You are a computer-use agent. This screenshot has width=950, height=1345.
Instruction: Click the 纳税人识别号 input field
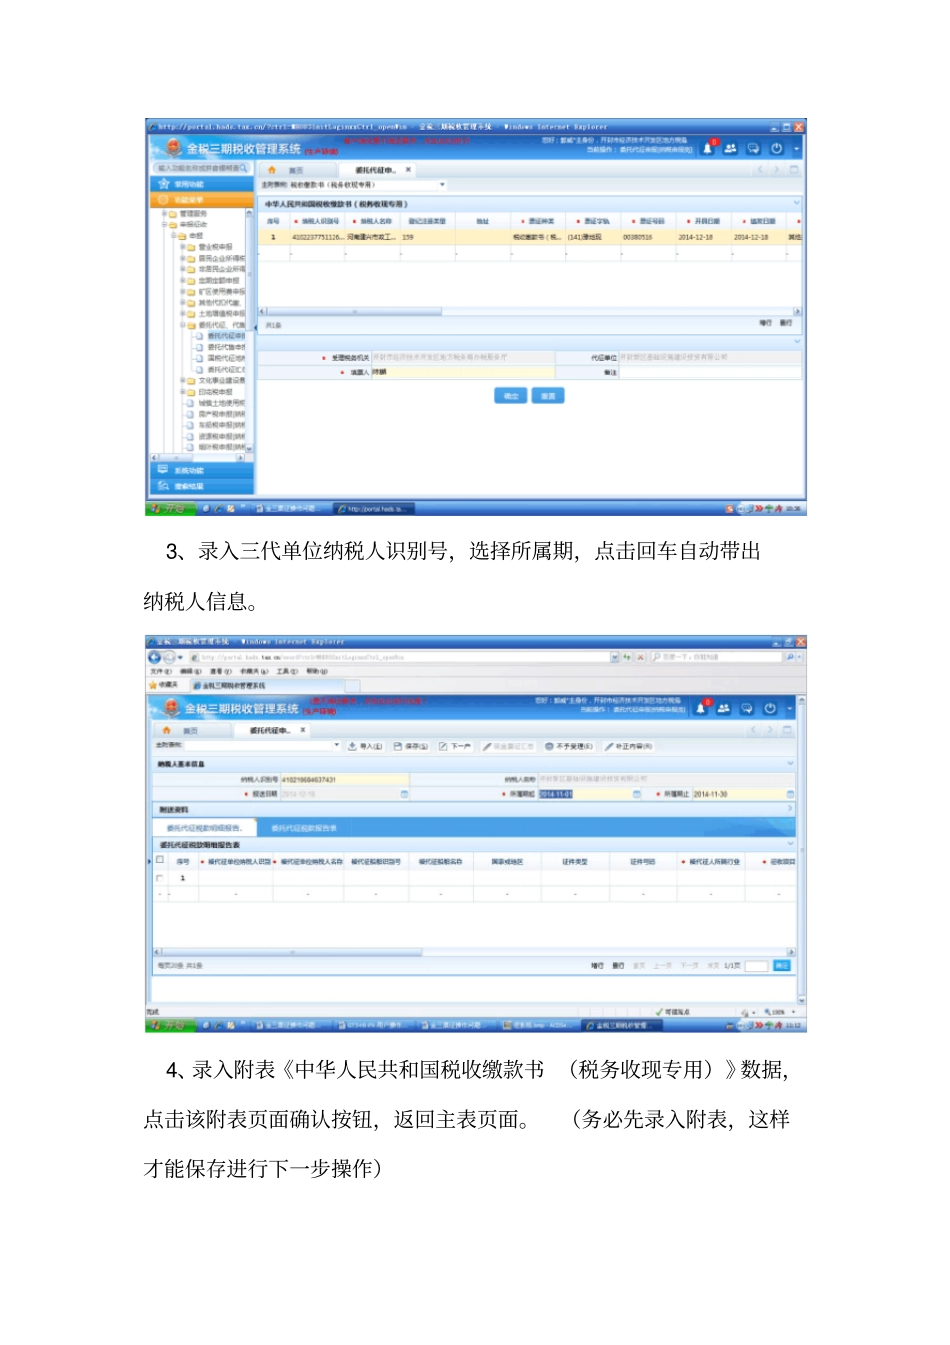click(344, 779)
